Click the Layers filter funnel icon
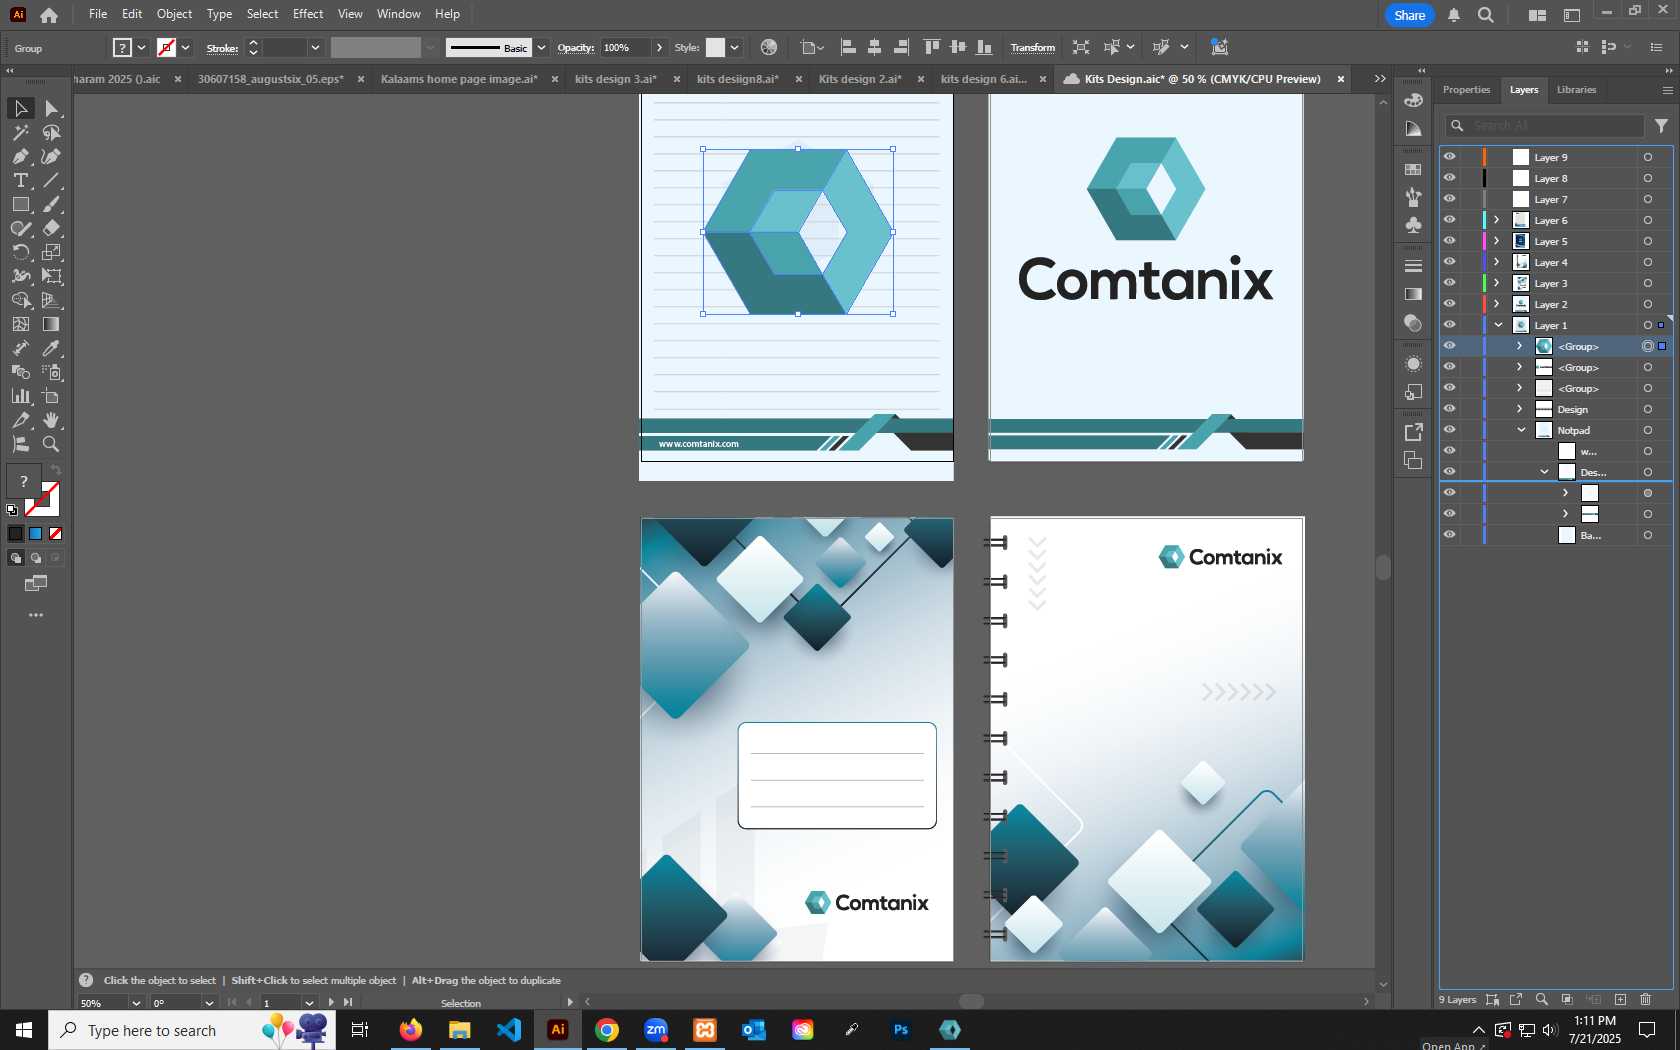The height and width of the screenshot is (1050, 1680). pos(1661,126)
